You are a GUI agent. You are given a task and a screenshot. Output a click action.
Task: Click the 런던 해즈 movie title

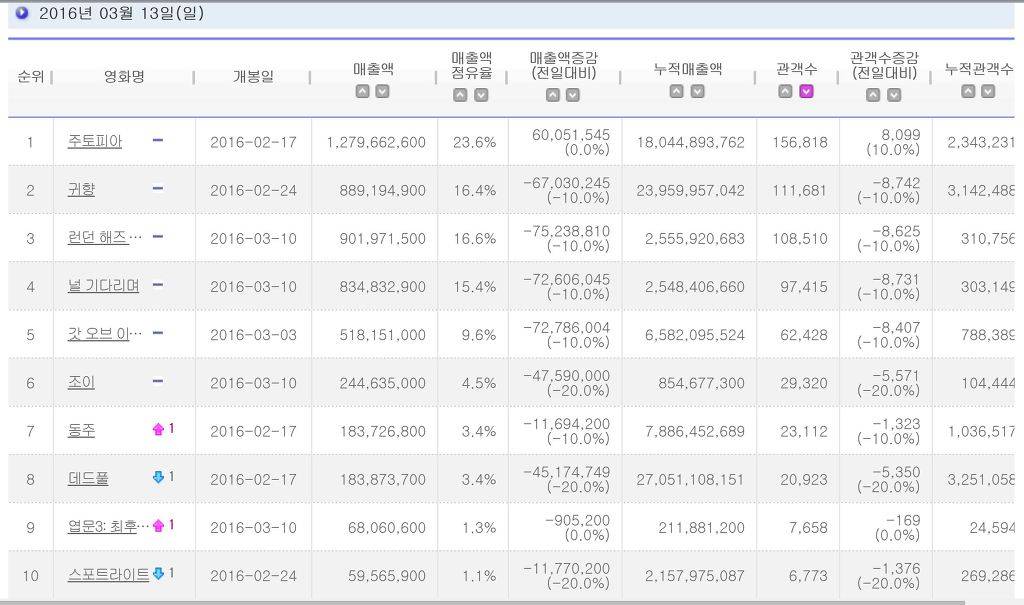(x=104, y=238)
